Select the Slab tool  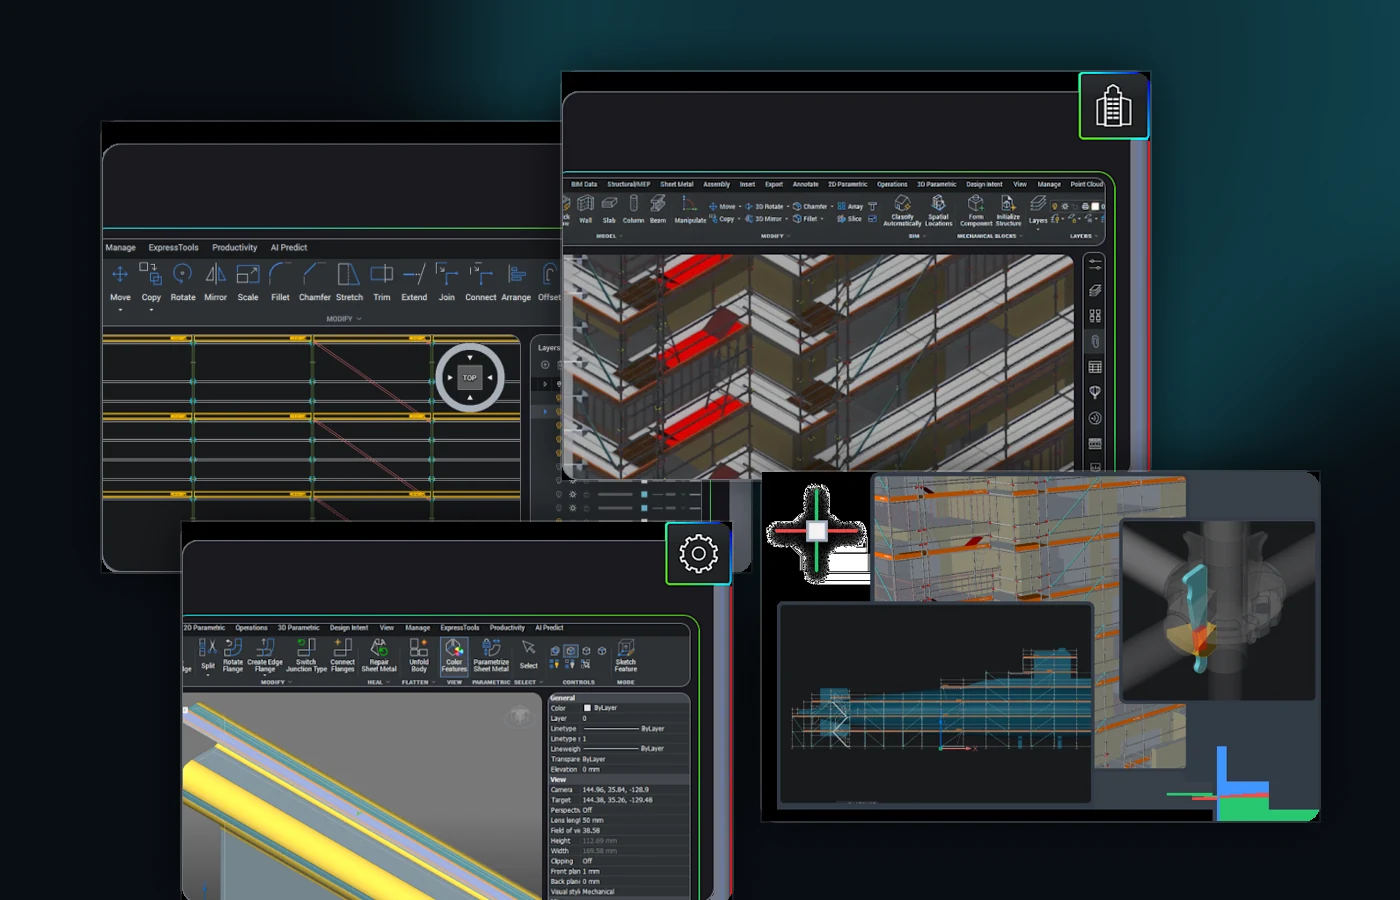[x=609, y=210]
